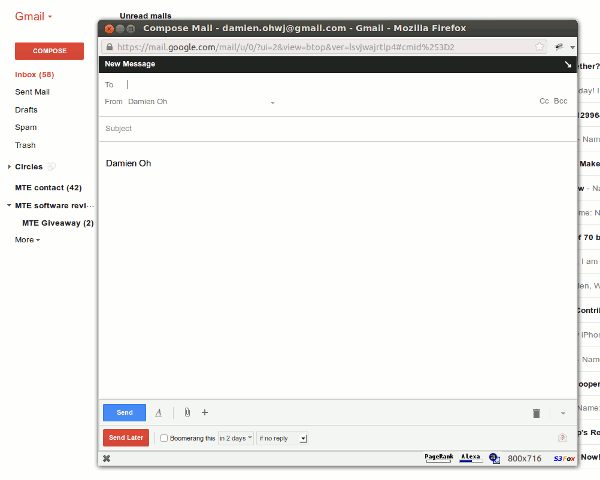
Task: Close the Compose Mail Firefox window
Action: [x=109, y=29]
